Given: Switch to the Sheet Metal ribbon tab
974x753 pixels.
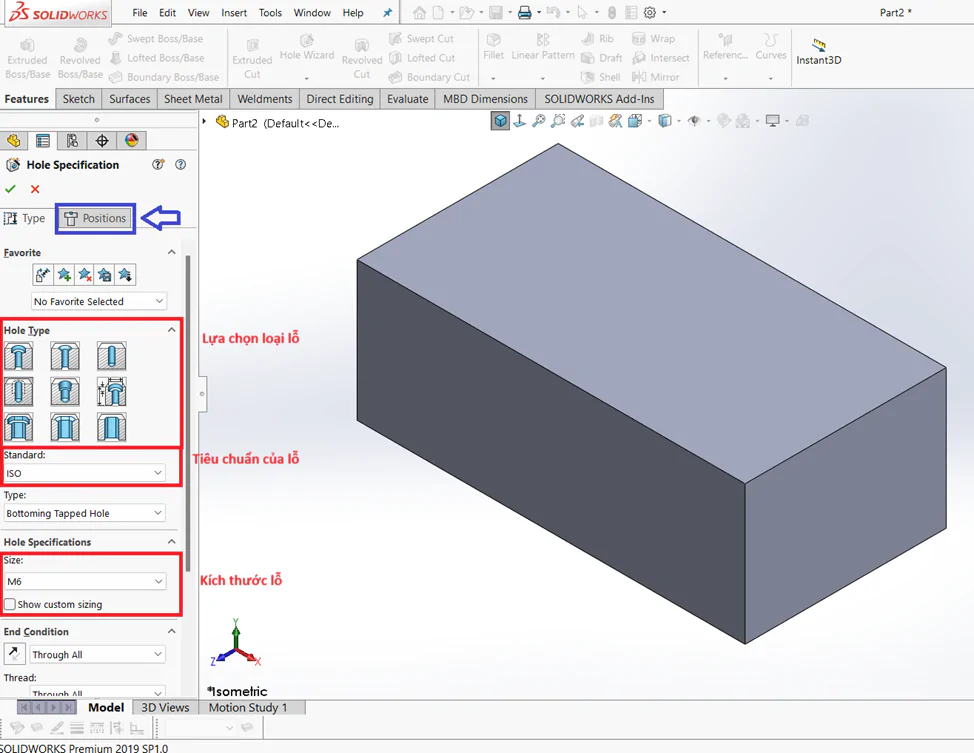Looking at the screenshot, I should (x=193, y=99).
